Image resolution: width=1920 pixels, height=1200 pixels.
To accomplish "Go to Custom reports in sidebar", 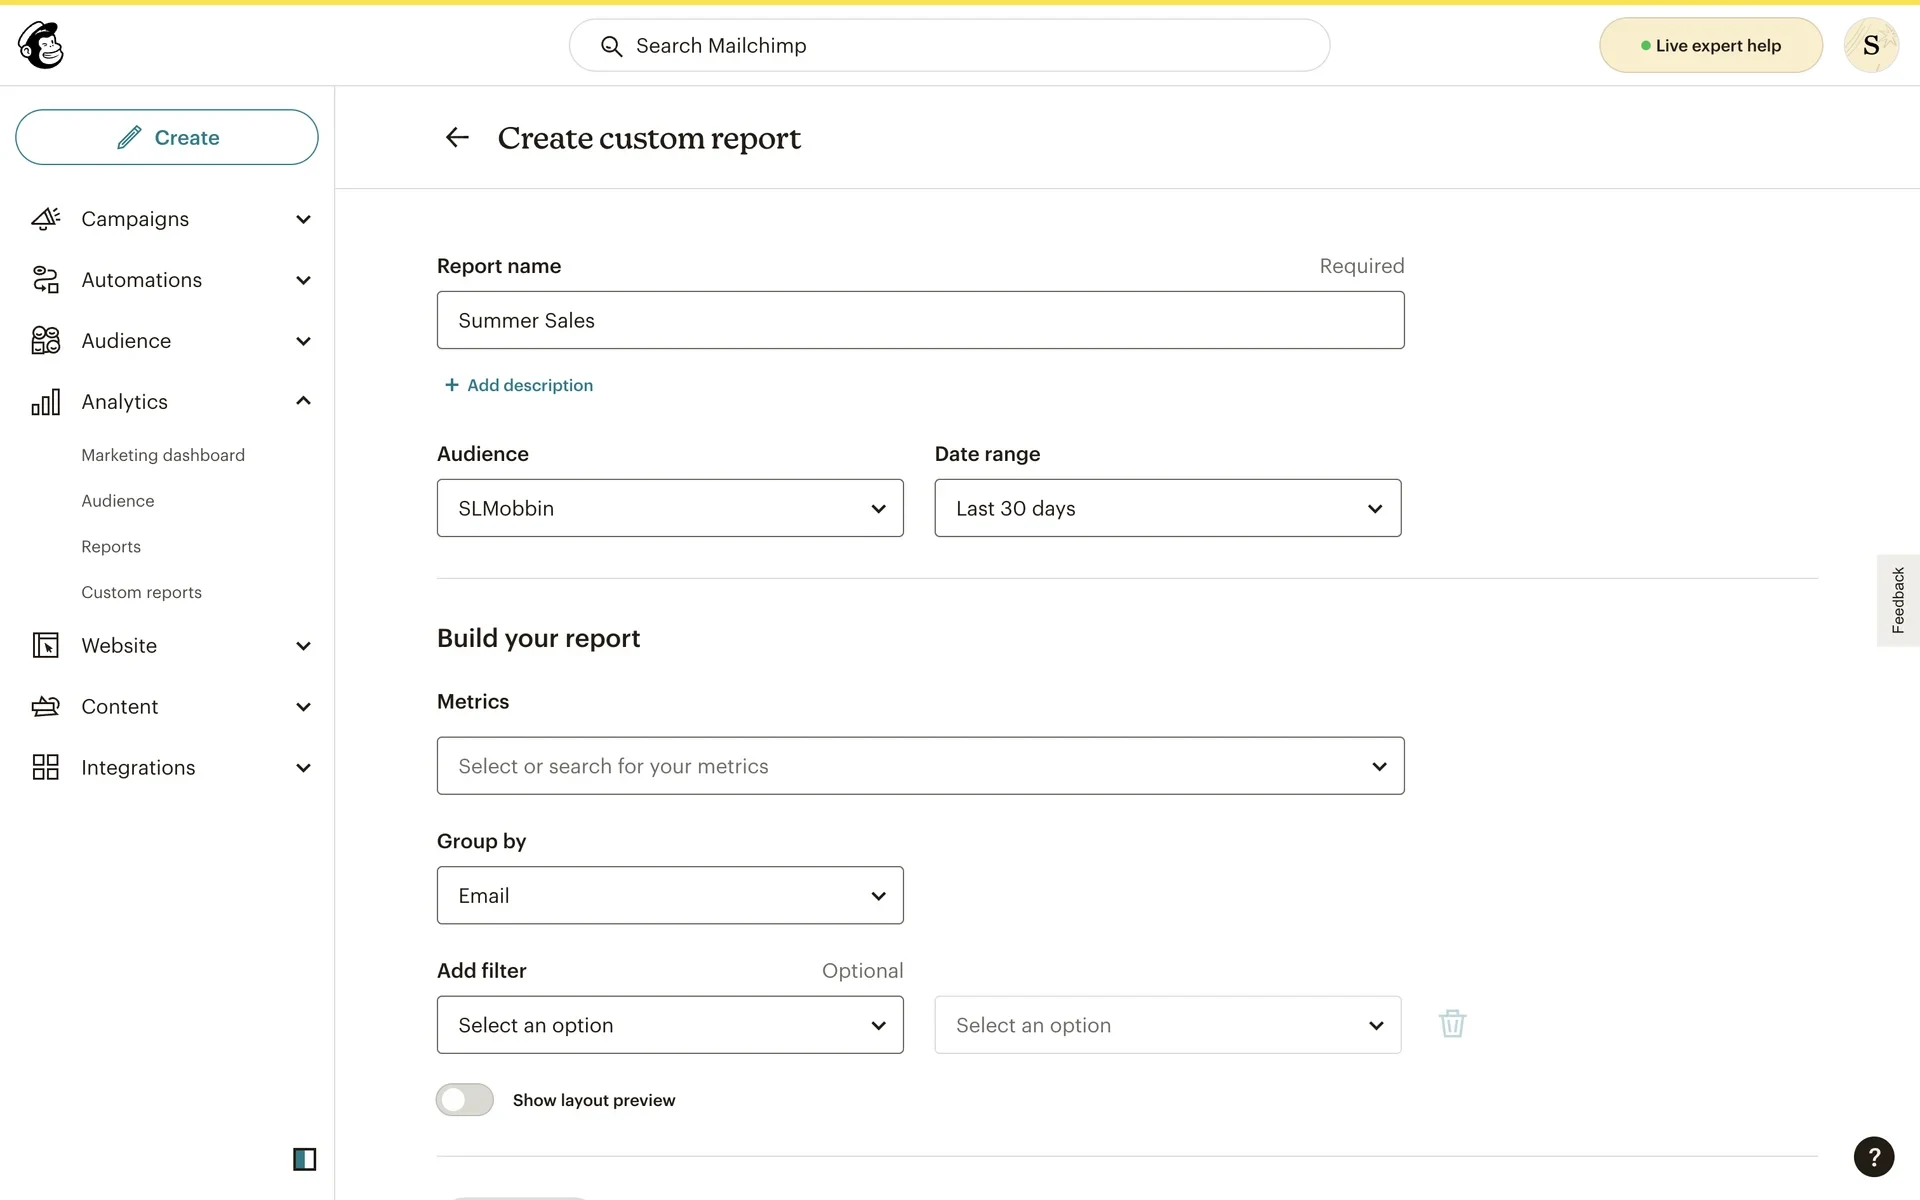I will pyautogui.click(x=141, y=592).
